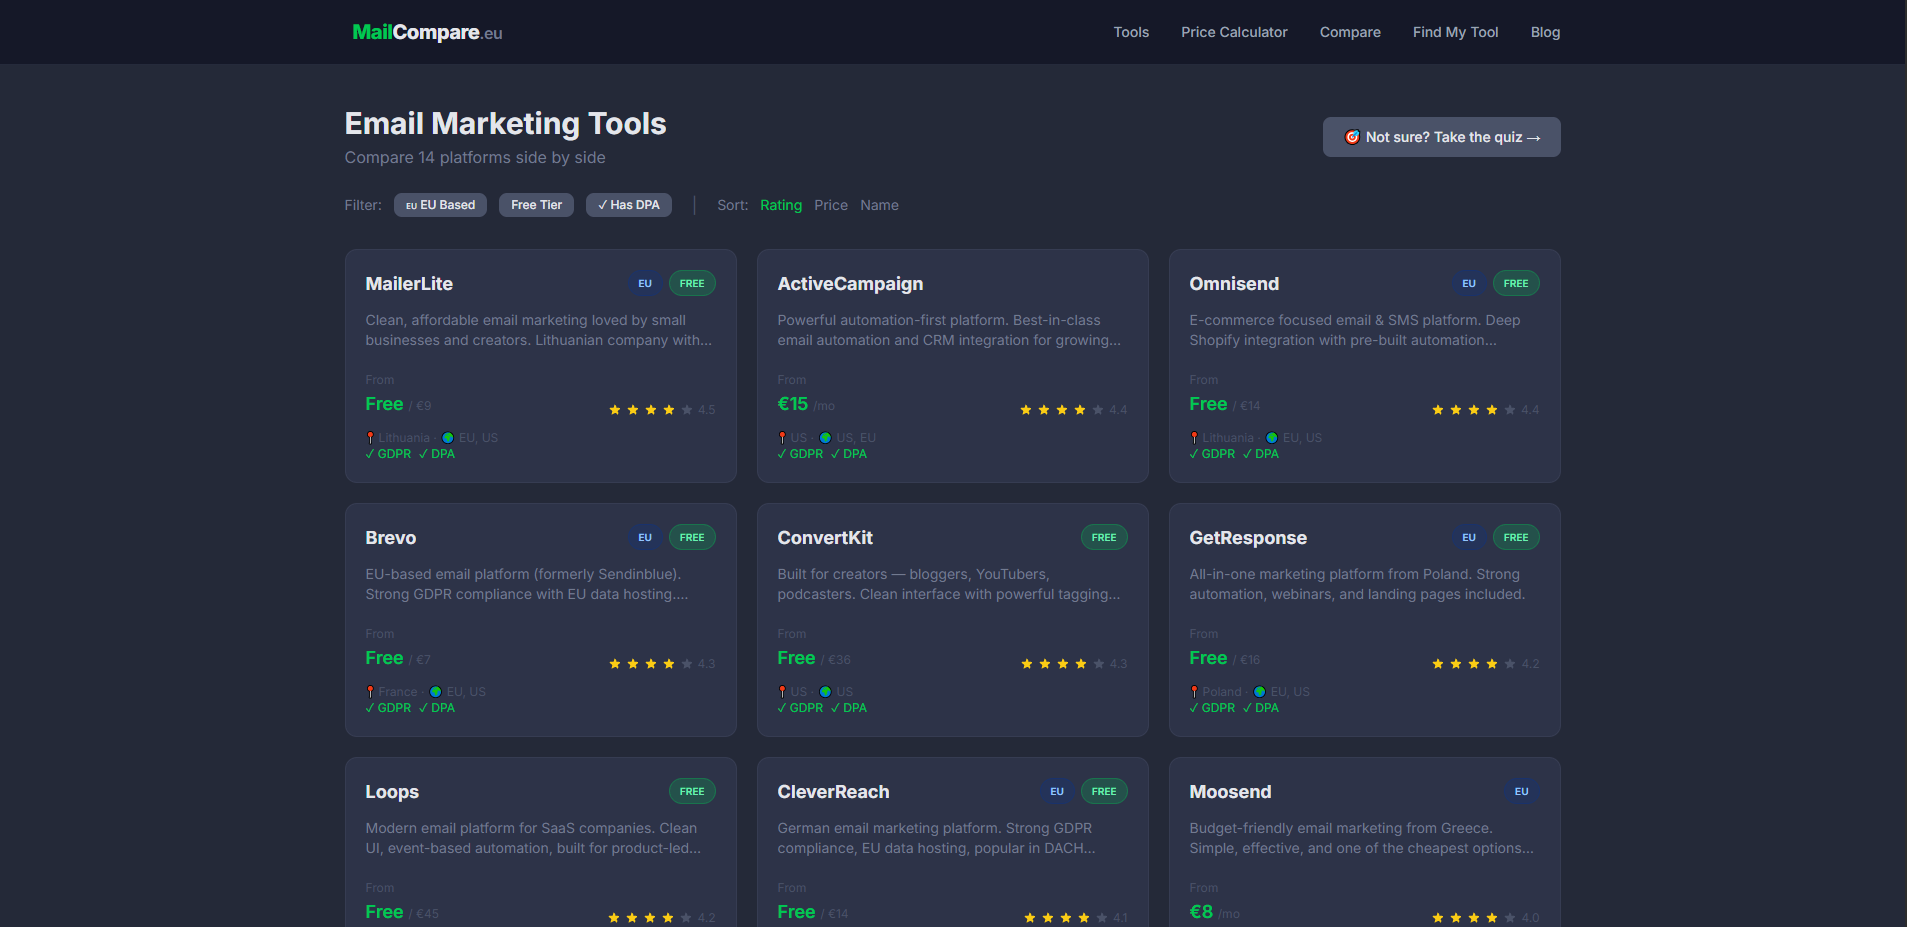Open the Moosend card title

(x=1230, y=792)
